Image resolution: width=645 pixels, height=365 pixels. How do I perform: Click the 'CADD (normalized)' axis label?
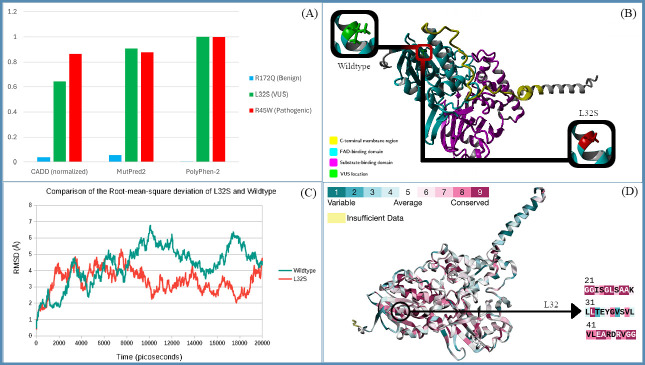59,172
